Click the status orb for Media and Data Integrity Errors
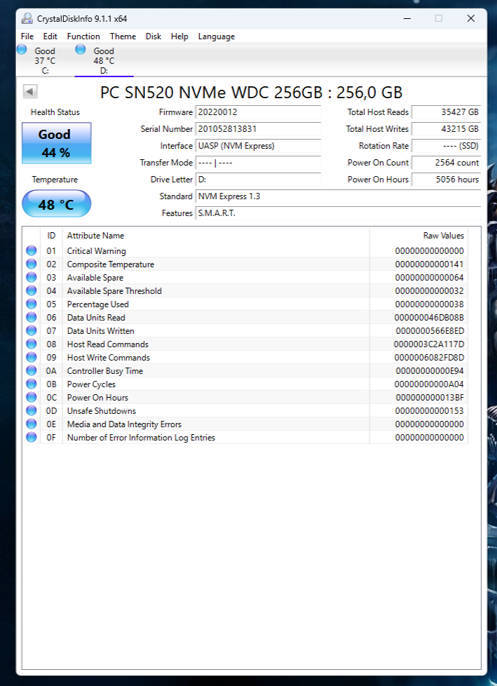The width and height of the screenshot is (497, 686). click(31, 424)
